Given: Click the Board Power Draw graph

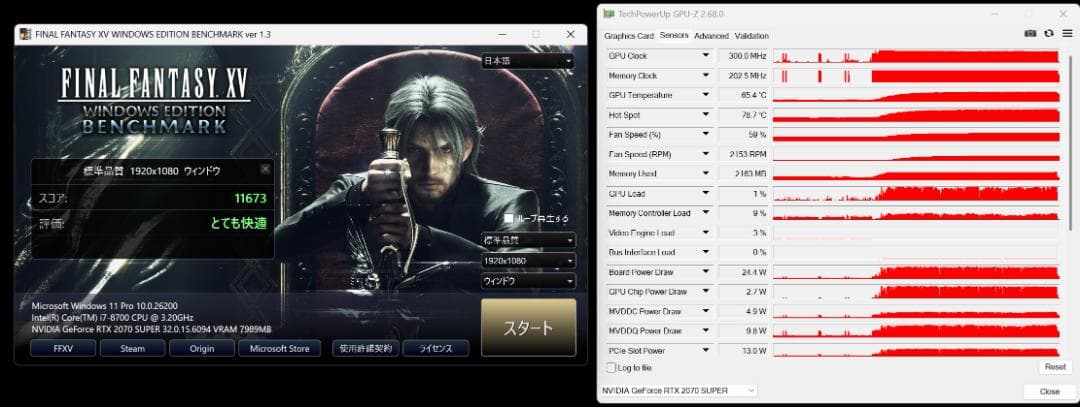Looking at the screenshot, I should tap(915, 272).
